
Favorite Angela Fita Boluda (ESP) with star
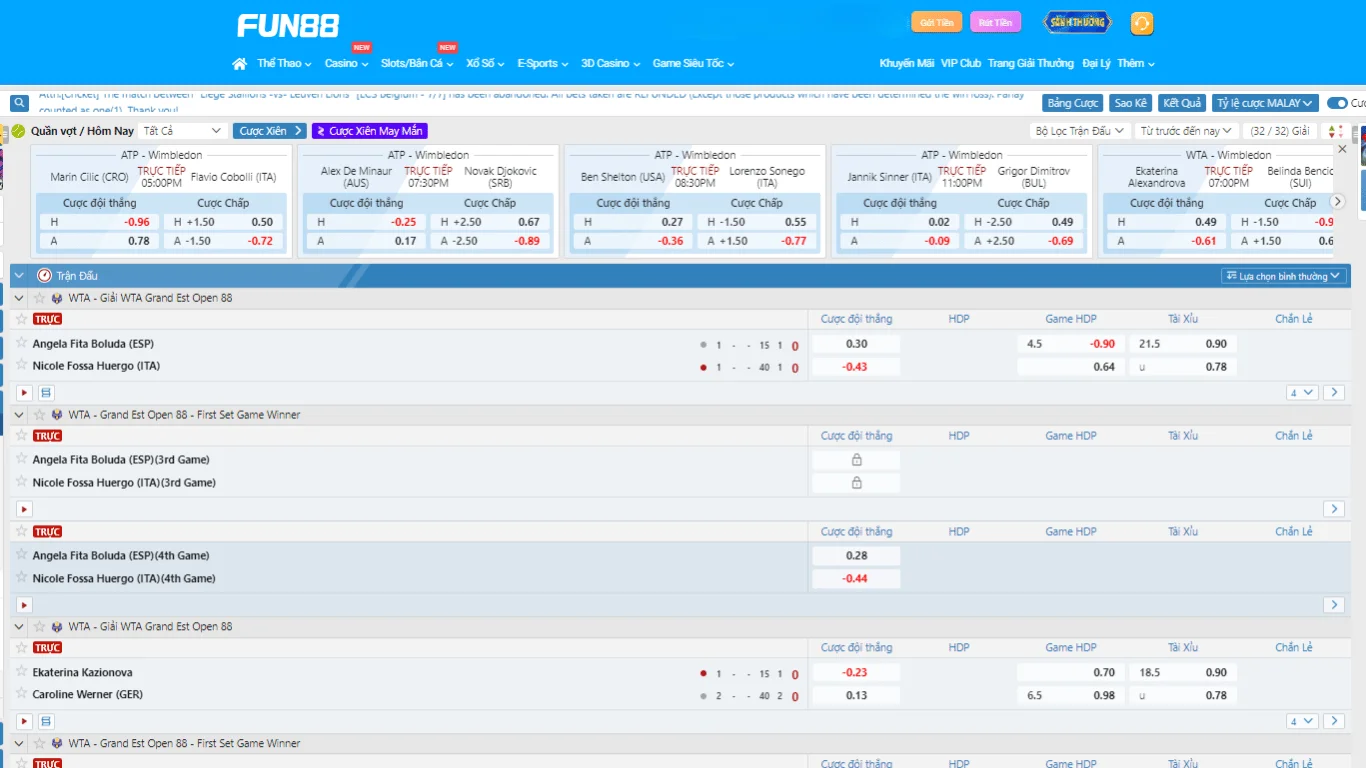(x=21, y=343)
